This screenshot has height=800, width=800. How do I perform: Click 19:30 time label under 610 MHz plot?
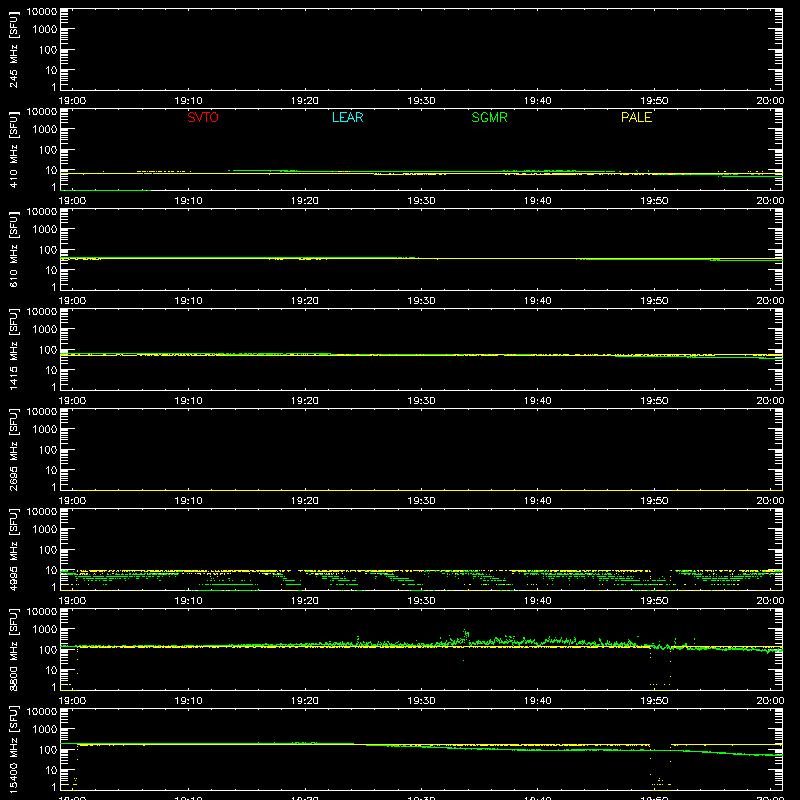[421, 301]
